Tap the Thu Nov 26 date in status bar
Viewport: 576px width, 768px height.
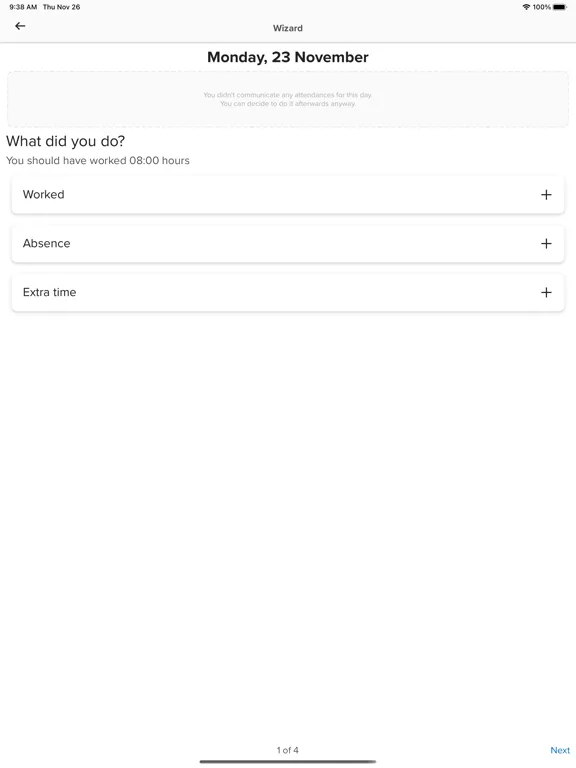click(x=61, y=7)
